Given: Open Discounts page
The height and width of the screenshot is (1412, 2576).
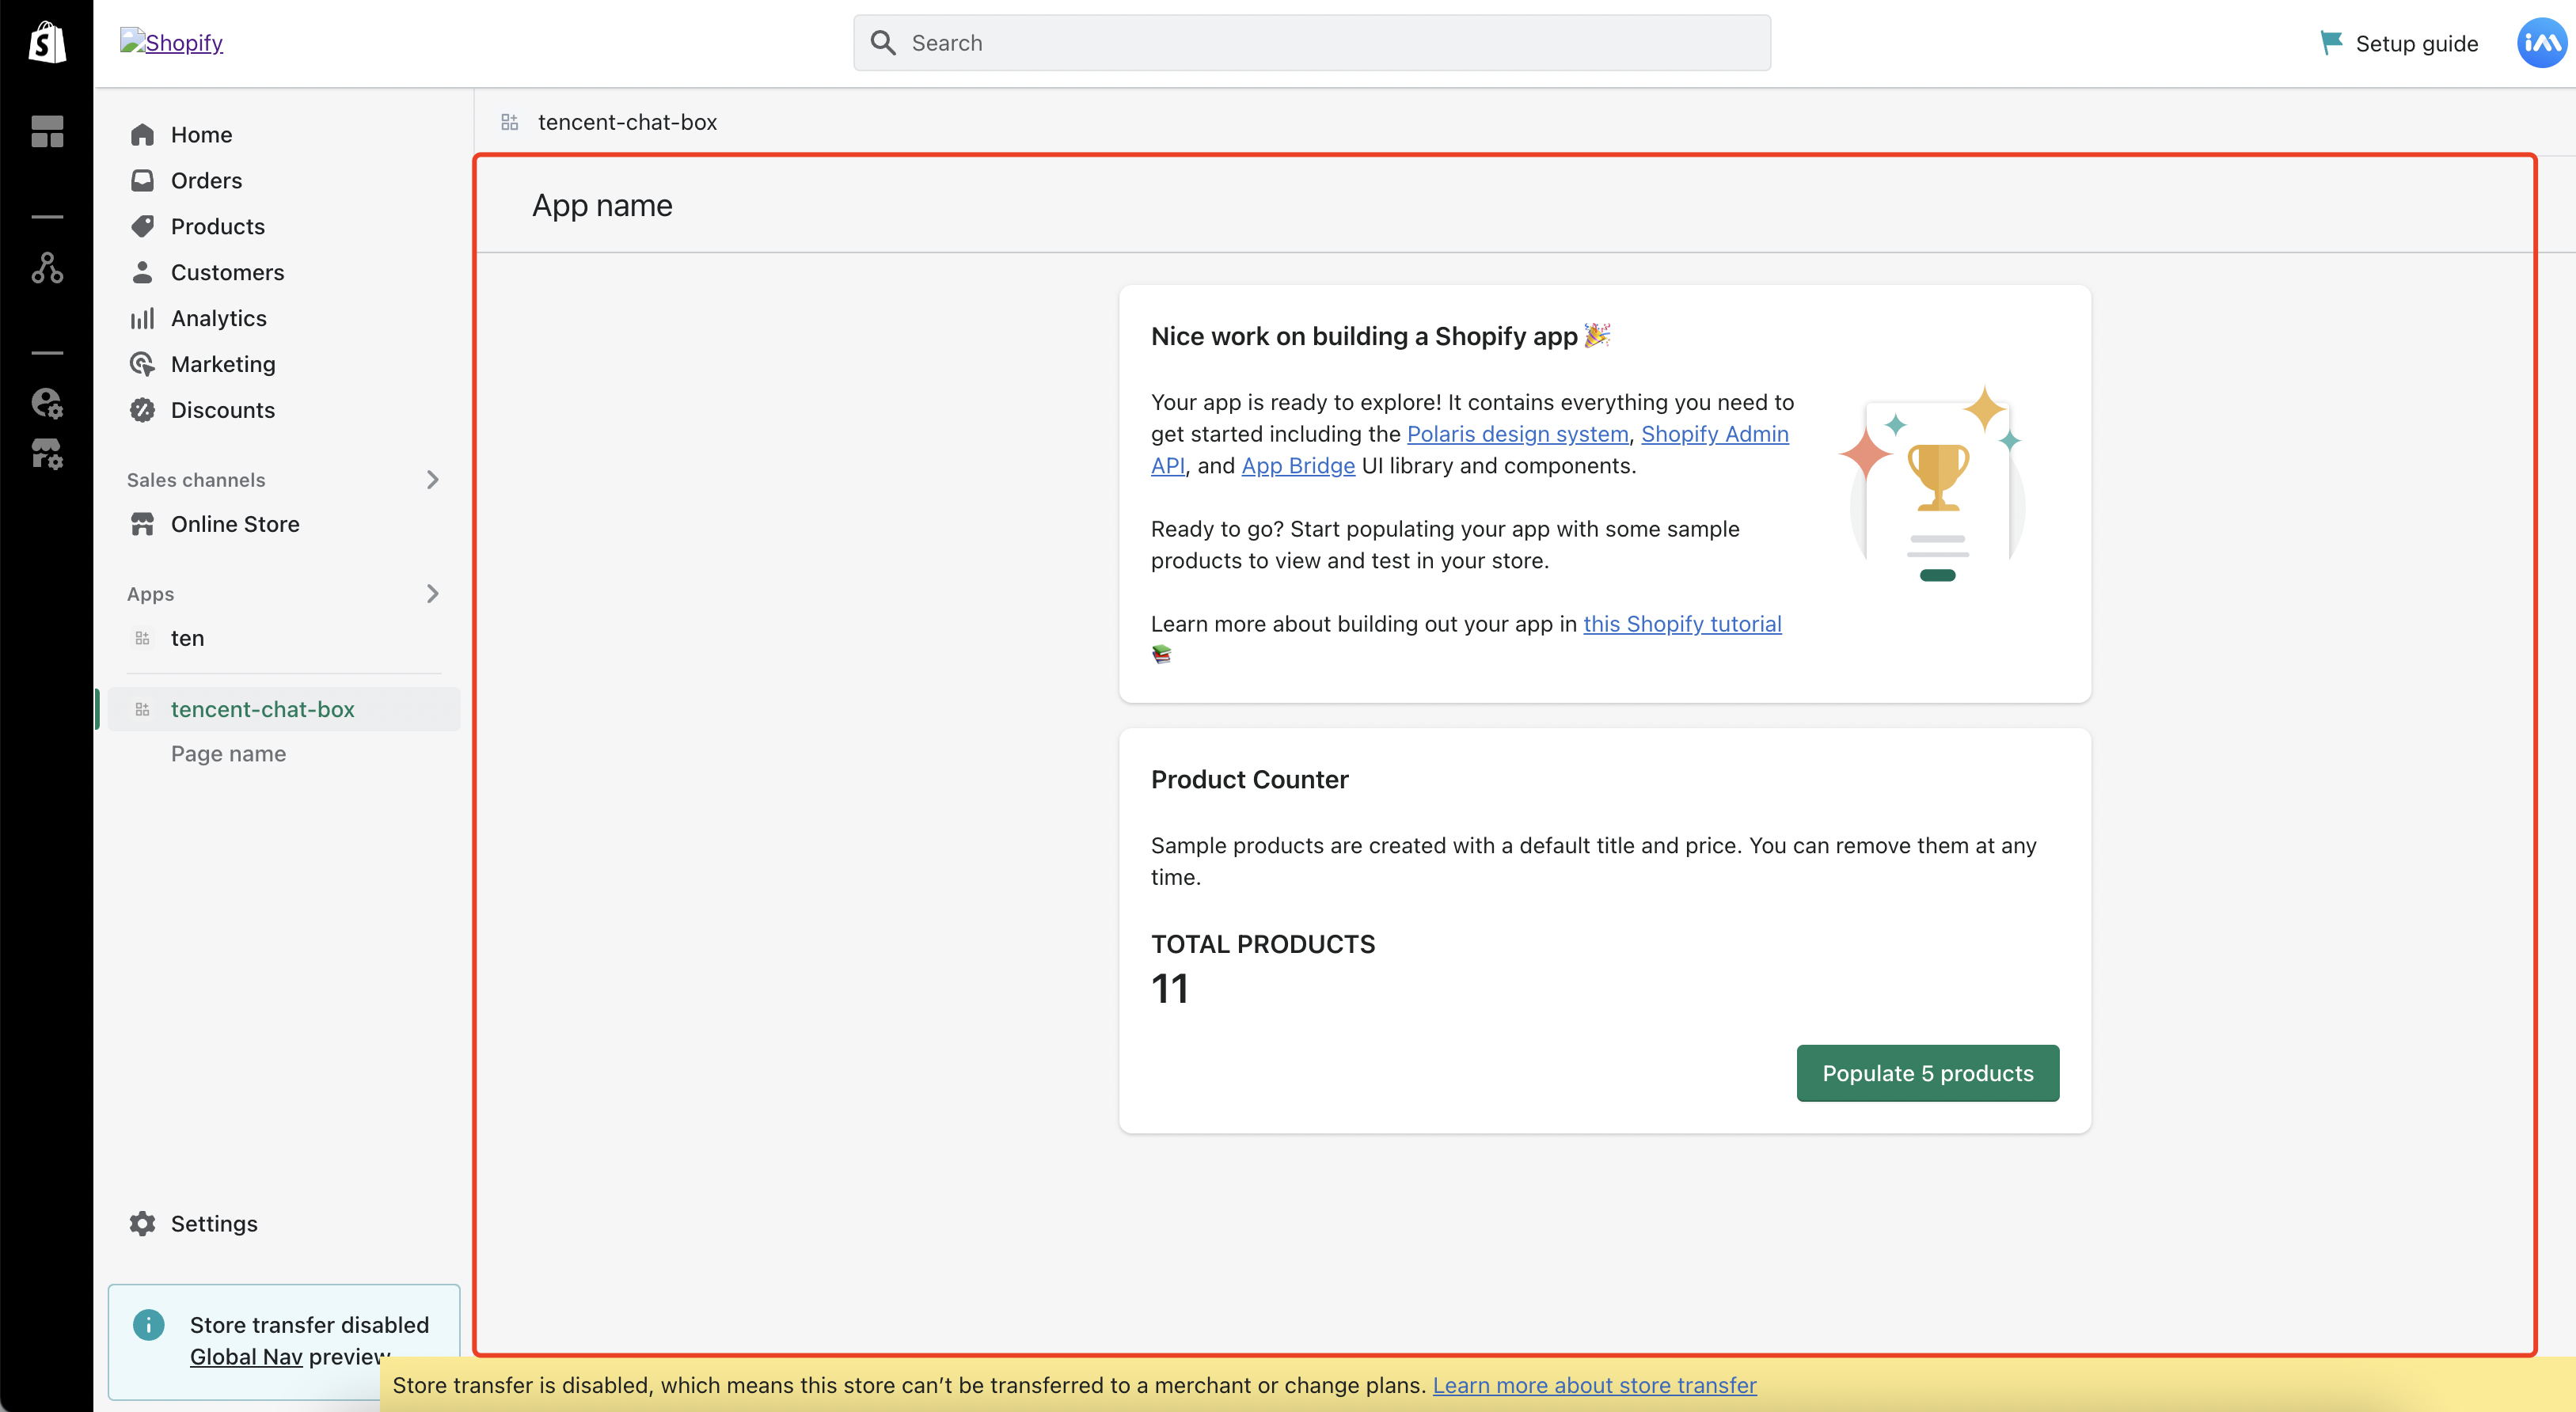Looking at the screenshot, I should (x=222, y=410).
